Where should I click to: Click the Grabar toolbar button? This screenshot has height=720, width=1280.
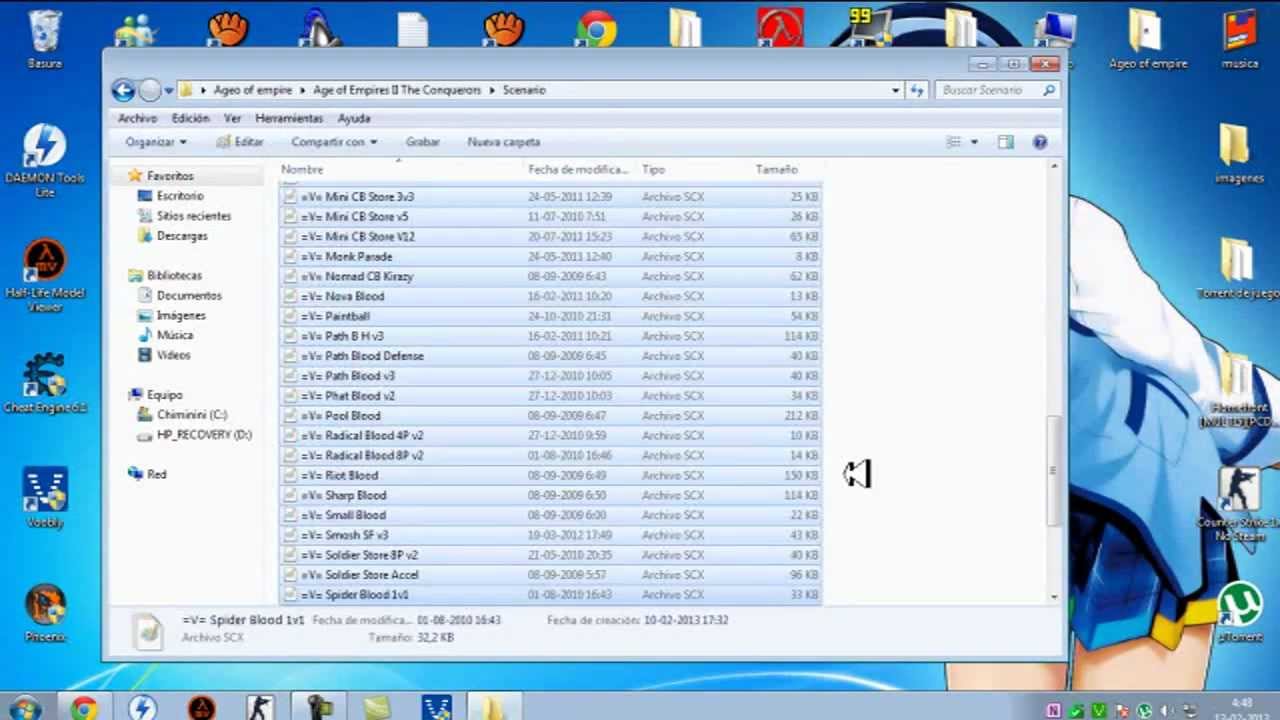[x=422, y=142]
